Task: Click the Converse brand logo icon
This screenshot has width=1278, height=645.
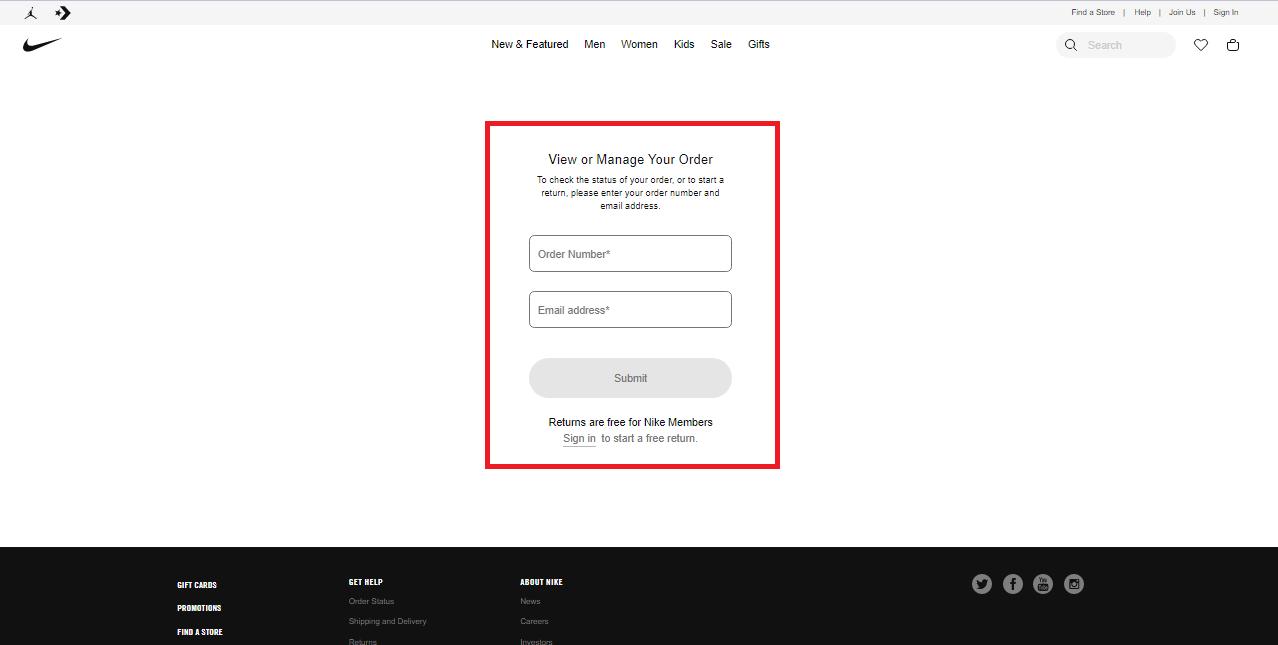Action: [63, 13]
